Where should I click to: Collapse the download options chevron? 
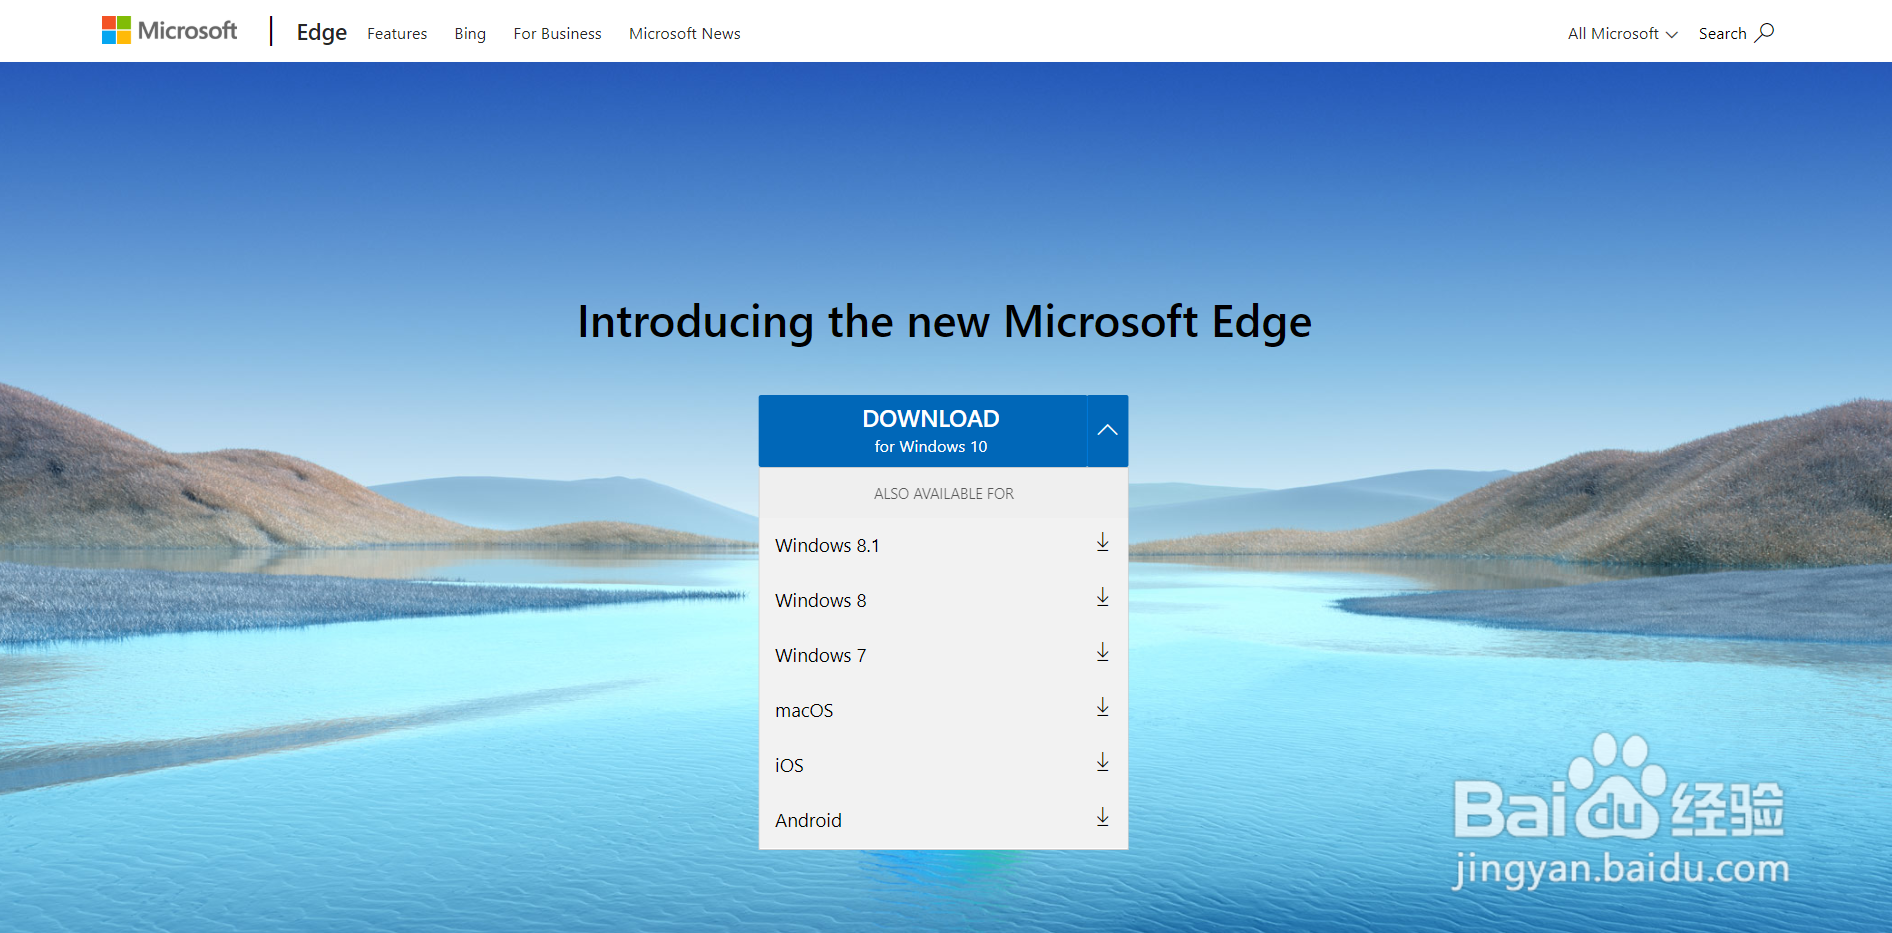[1108, 431]
